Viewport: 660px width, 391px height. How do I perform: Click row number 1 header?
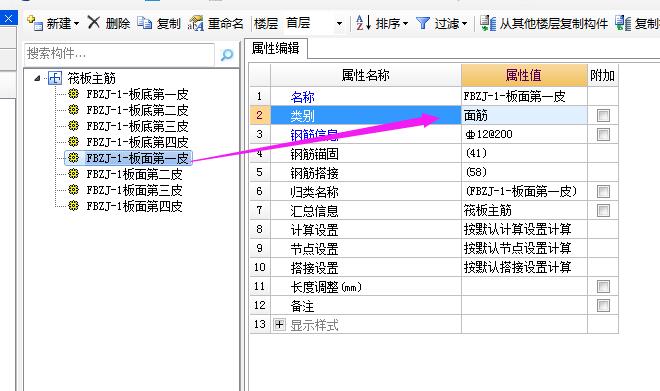pyautogui.click(x=260, y=96)
